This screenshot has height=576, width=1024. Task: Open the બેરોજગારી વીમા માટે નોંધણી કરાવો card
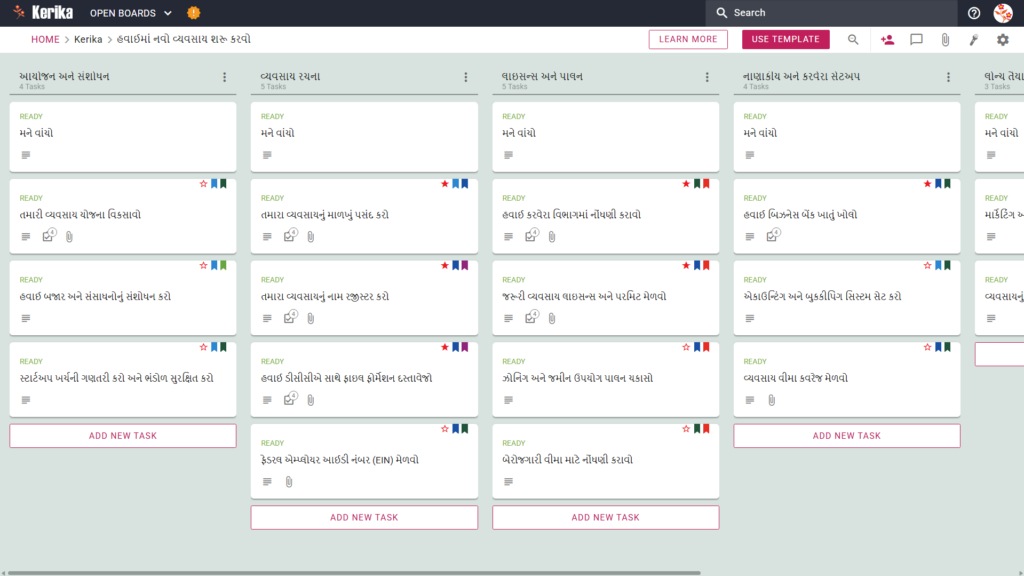point(605,460)
